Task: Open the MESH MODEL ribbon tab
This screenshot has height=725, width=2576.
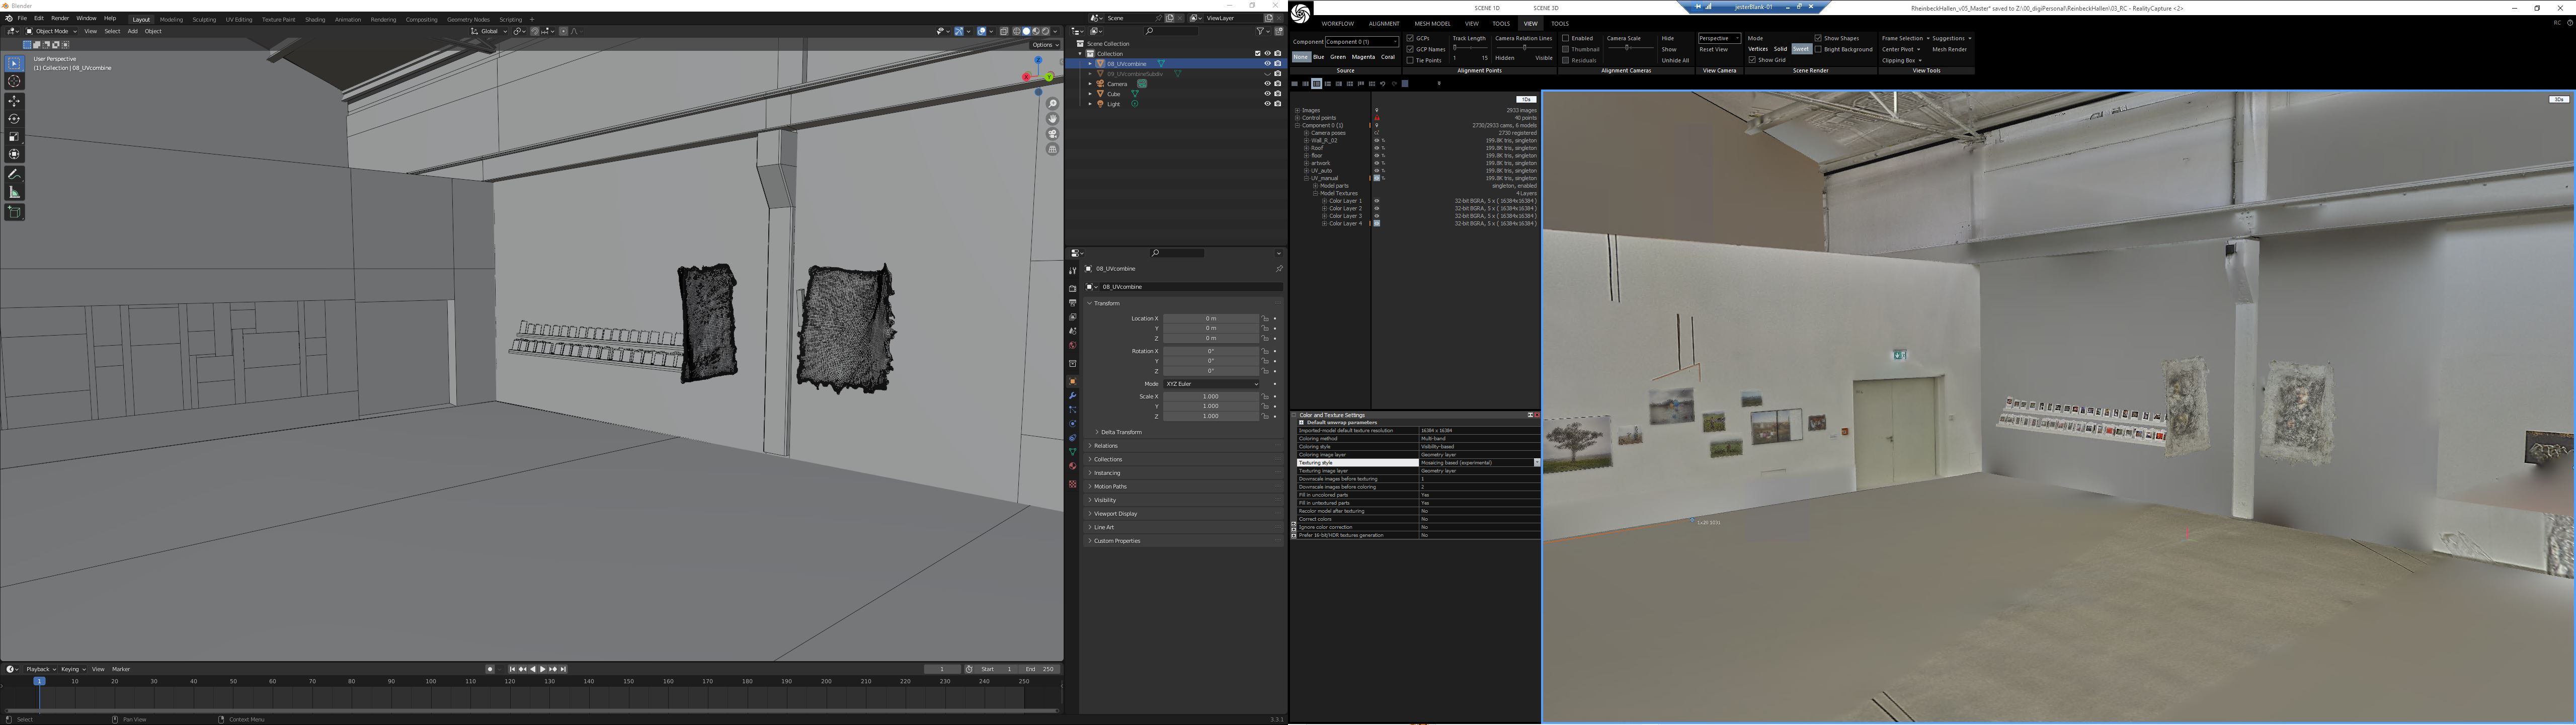Action: [x=1432, y=24]
